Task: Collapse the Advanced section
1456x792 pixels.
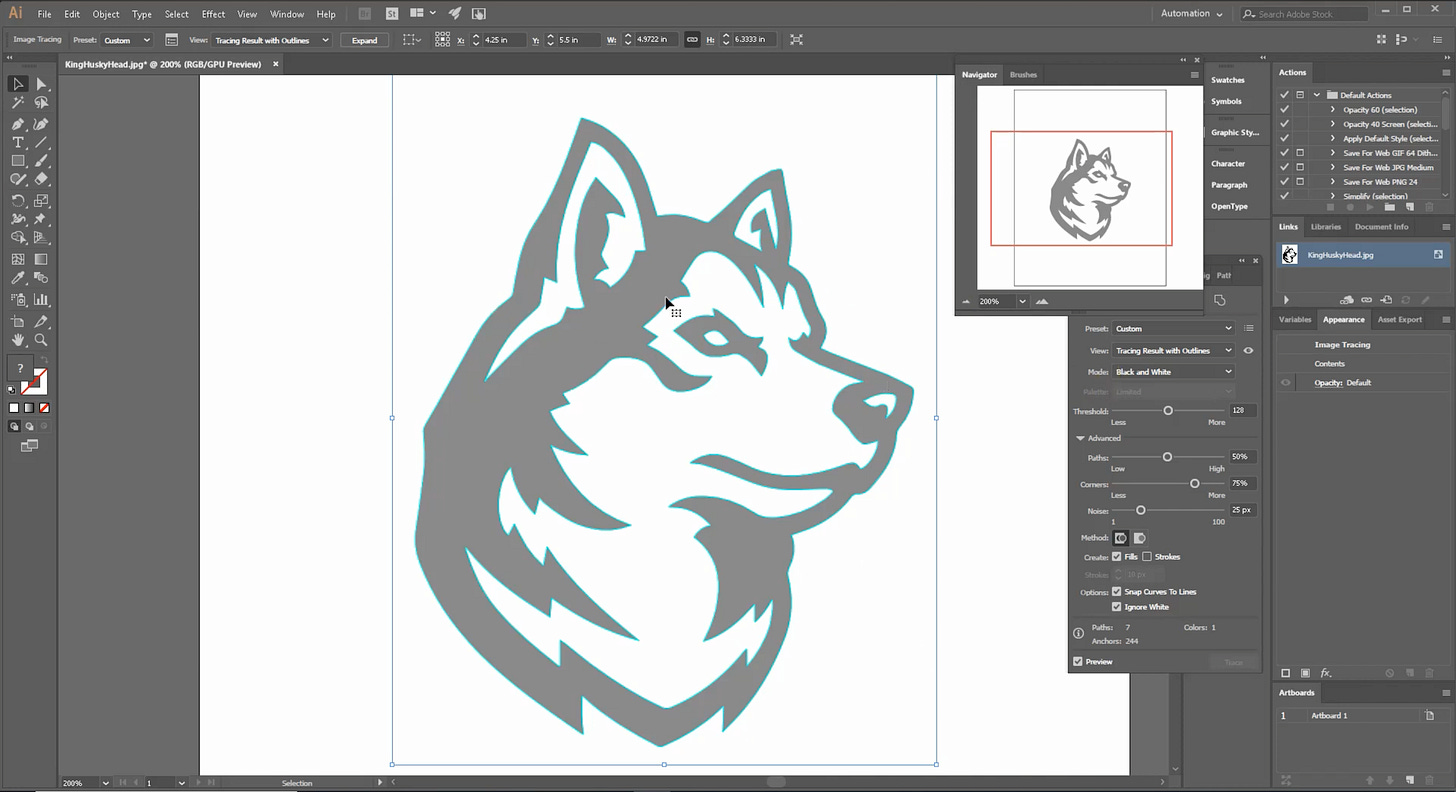Action: (1080, 438)
